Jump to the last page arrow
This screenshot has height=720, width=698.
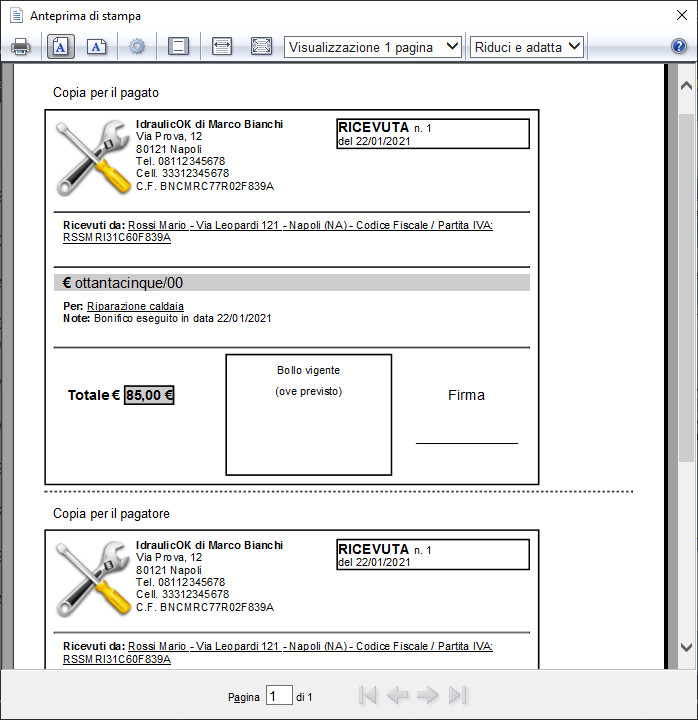[458, 696]
